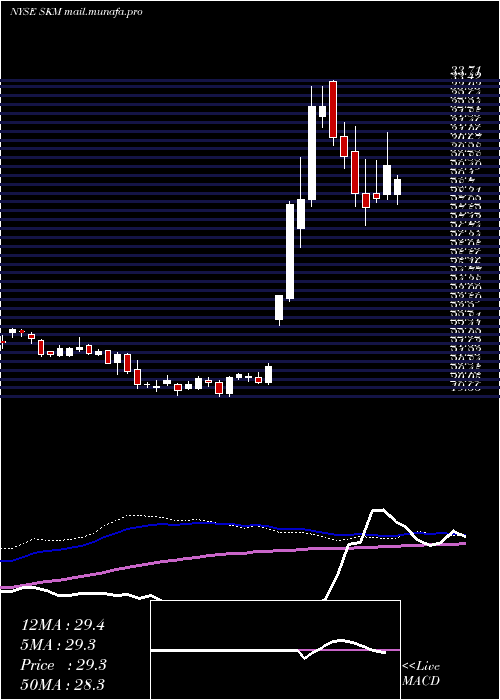Click inside the MACD inset chart box
This screenshot has height=700, width=500.
pos(275,650)
